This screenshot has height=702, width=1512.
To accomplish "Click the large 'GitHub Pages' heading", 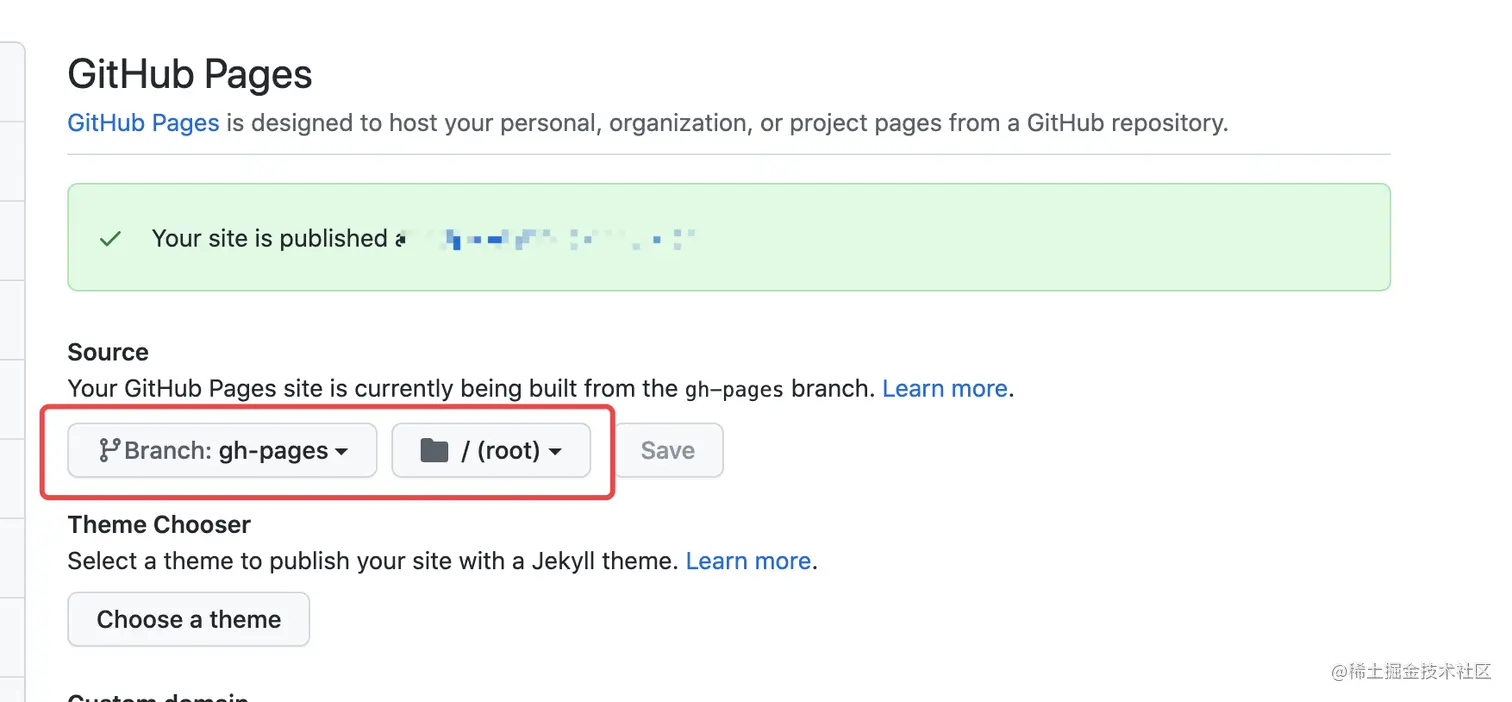I will coord(190,74).
